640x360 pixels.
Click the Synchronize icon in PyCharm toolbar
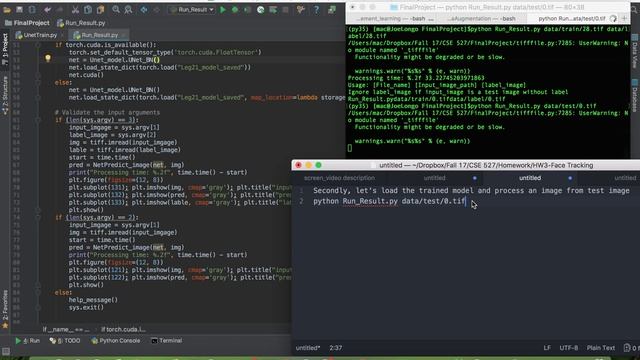[x=32, y=9]
